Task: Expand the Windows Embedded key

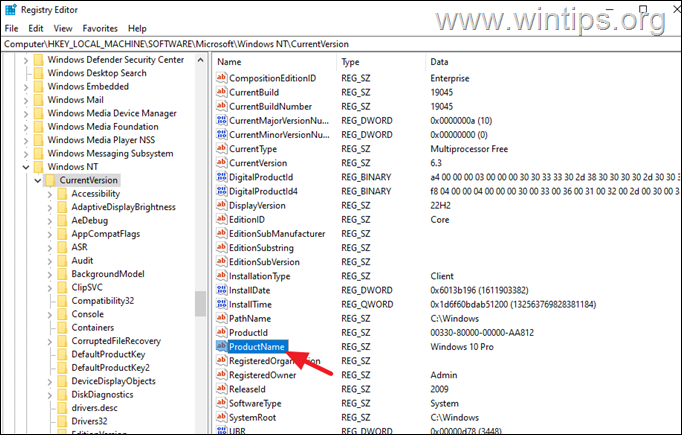Action: tap(26, 87)
